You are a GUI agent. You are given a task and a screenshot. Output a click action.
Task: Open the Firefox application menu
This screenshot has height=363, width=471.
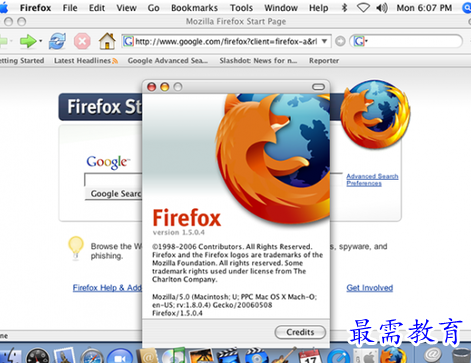(x=35, y=8)
